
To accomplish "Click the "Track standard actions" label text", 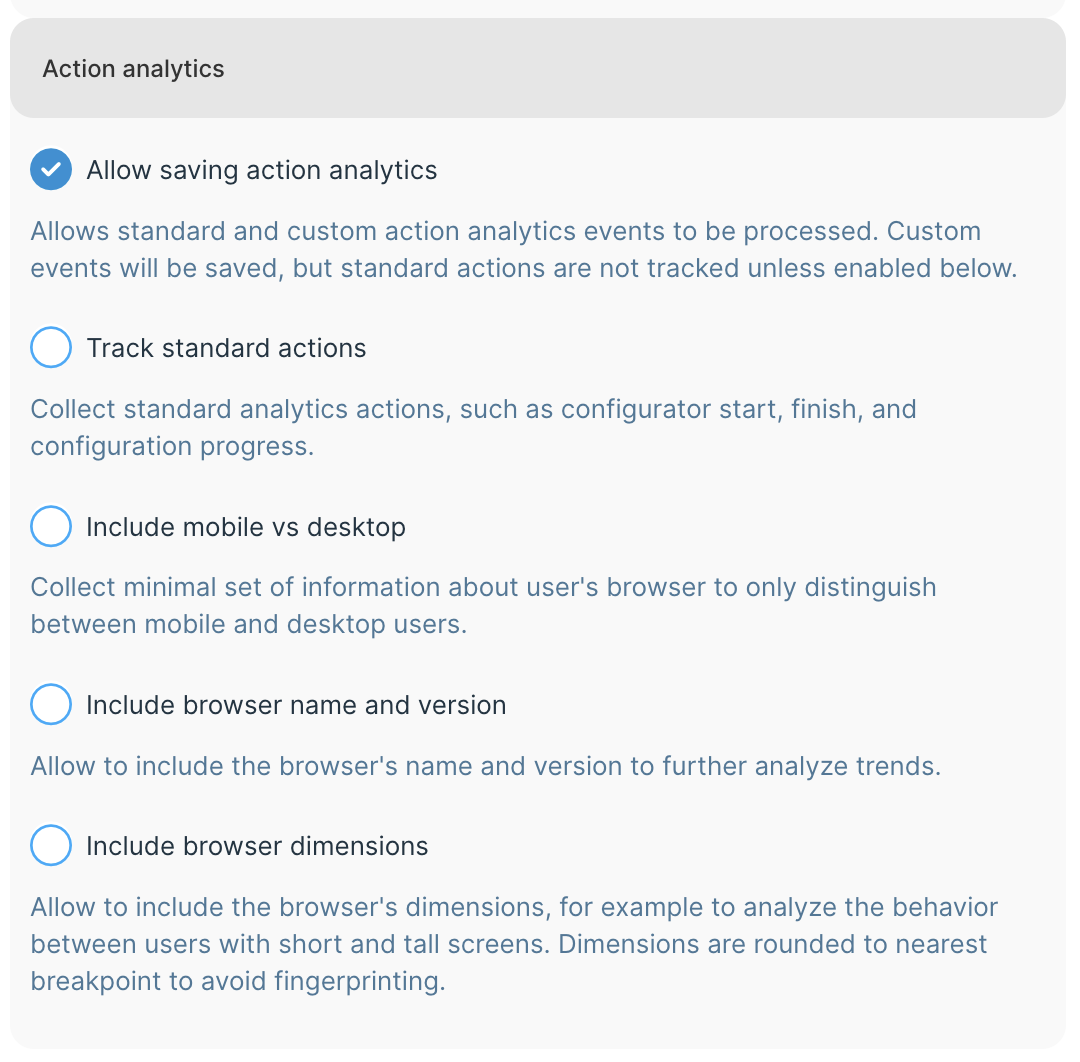I will tap(226, 348).
